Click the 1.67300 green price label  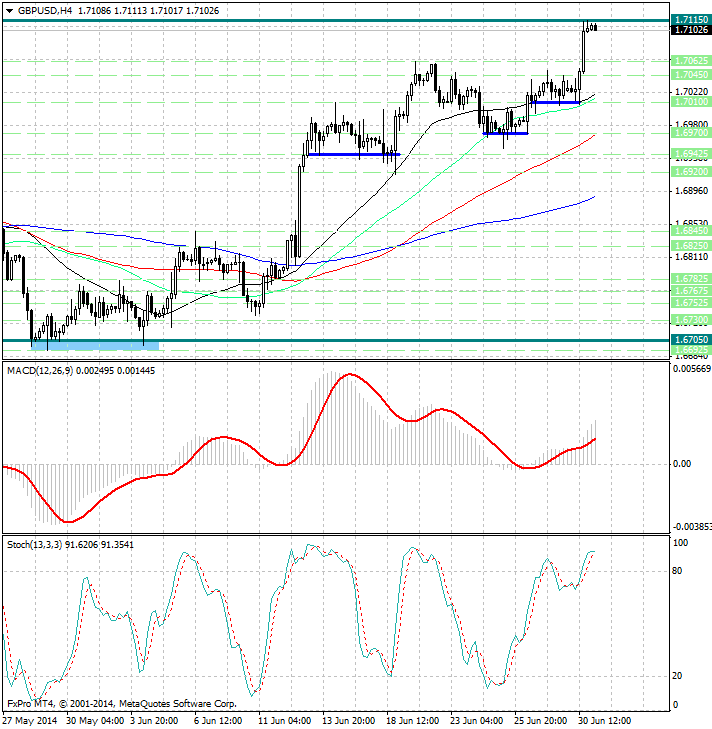coord(691,320)
